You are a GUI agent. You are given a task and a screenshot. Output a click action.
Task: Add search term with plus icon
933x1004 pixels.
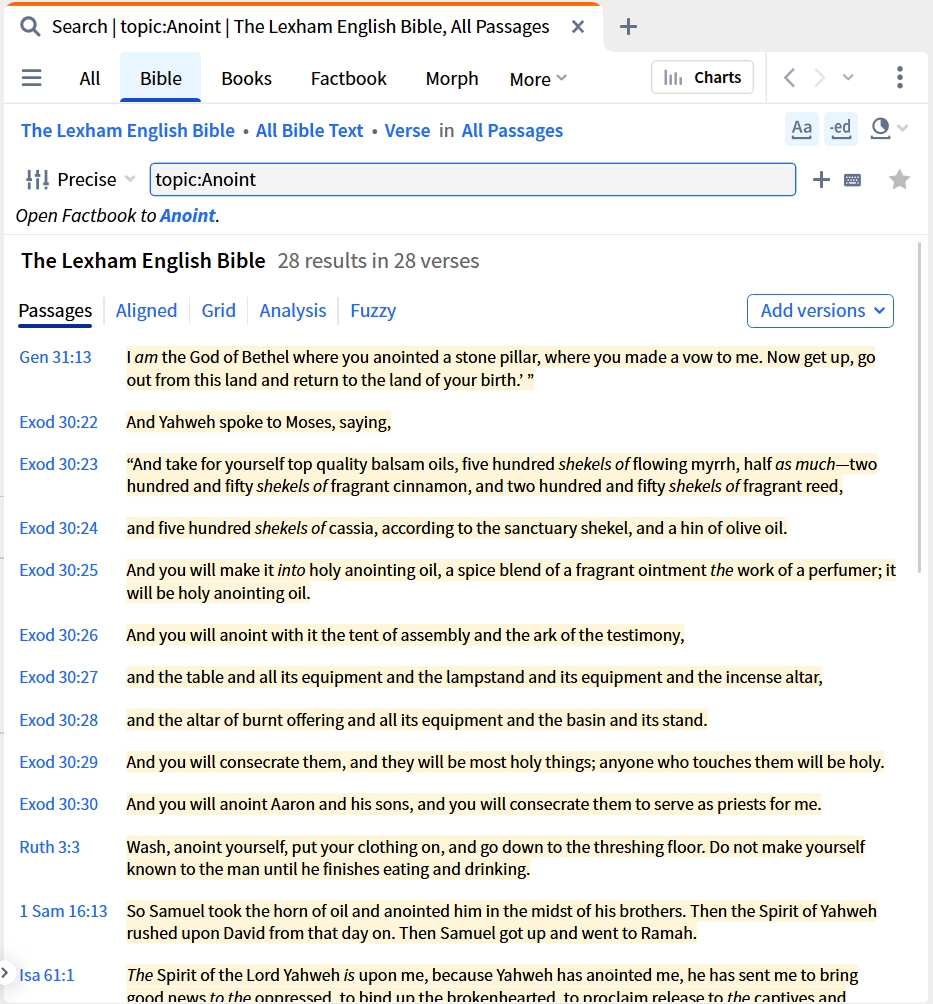(821, 180)
